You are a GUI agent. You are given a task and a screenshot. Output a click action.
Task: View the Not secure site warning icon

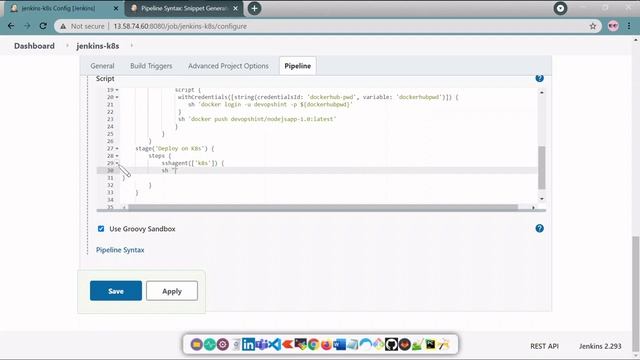[62, 26]
